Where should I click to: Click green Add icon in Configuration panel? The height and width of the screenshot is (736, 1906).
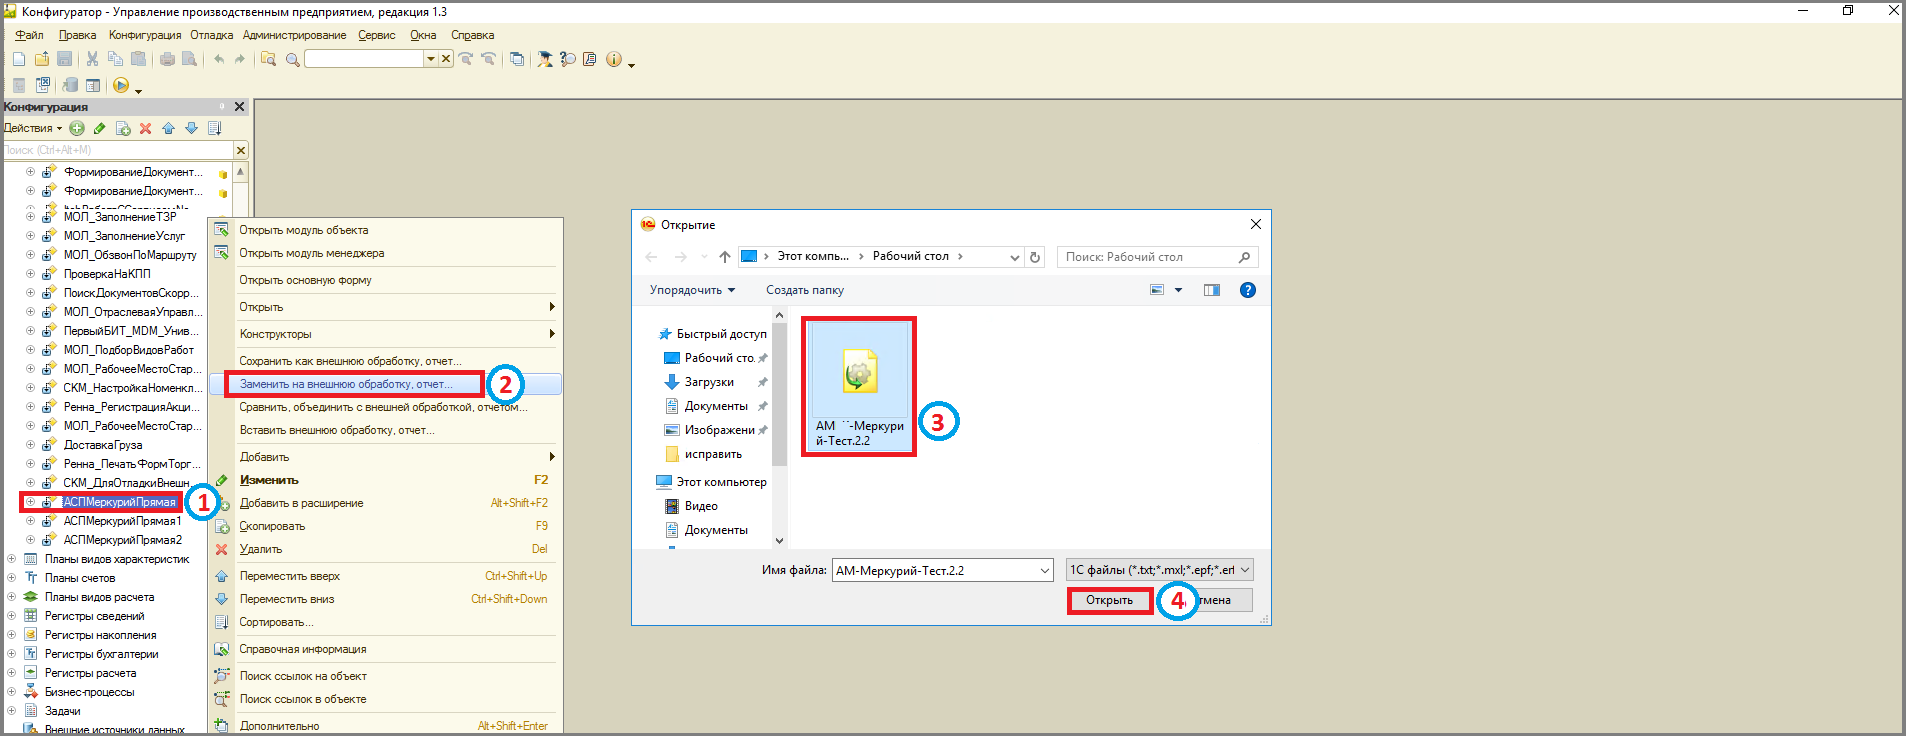point(77,128)
